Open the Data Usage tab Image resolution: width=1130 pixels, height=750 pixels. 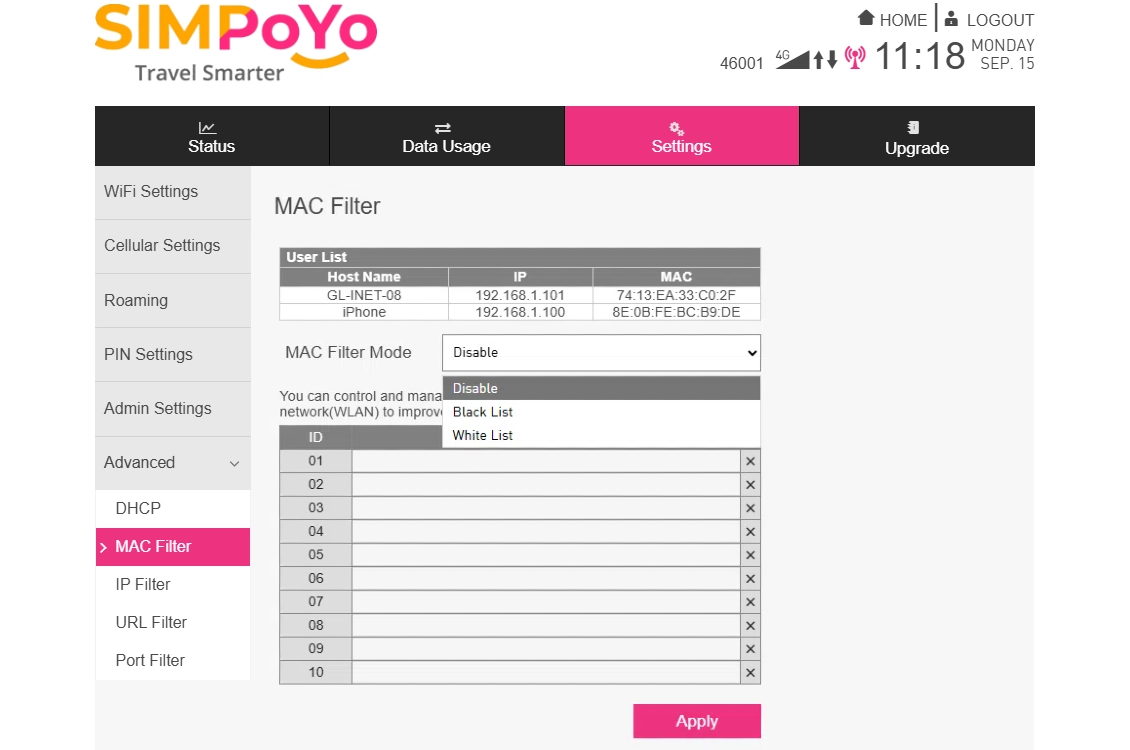[x=446, y=137]
